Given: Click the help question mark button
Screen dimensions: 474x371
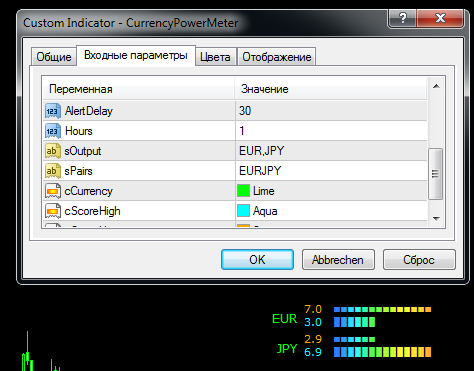Looking at the screenshot, I should (402, 18).
